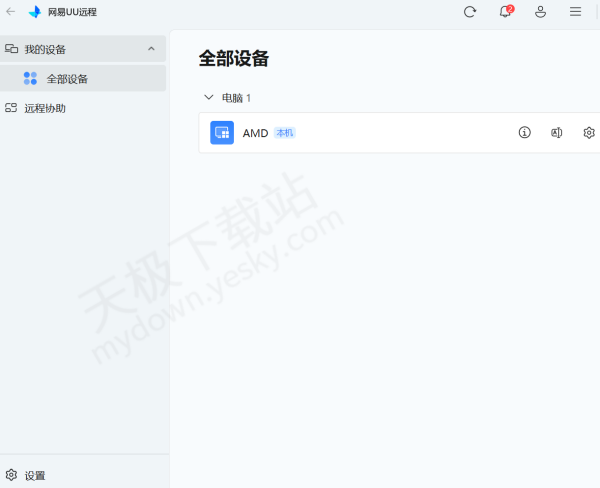Select 全部设备 in the sidebar
The height and width of the screenshot is (488, 600).
point(67,79)
